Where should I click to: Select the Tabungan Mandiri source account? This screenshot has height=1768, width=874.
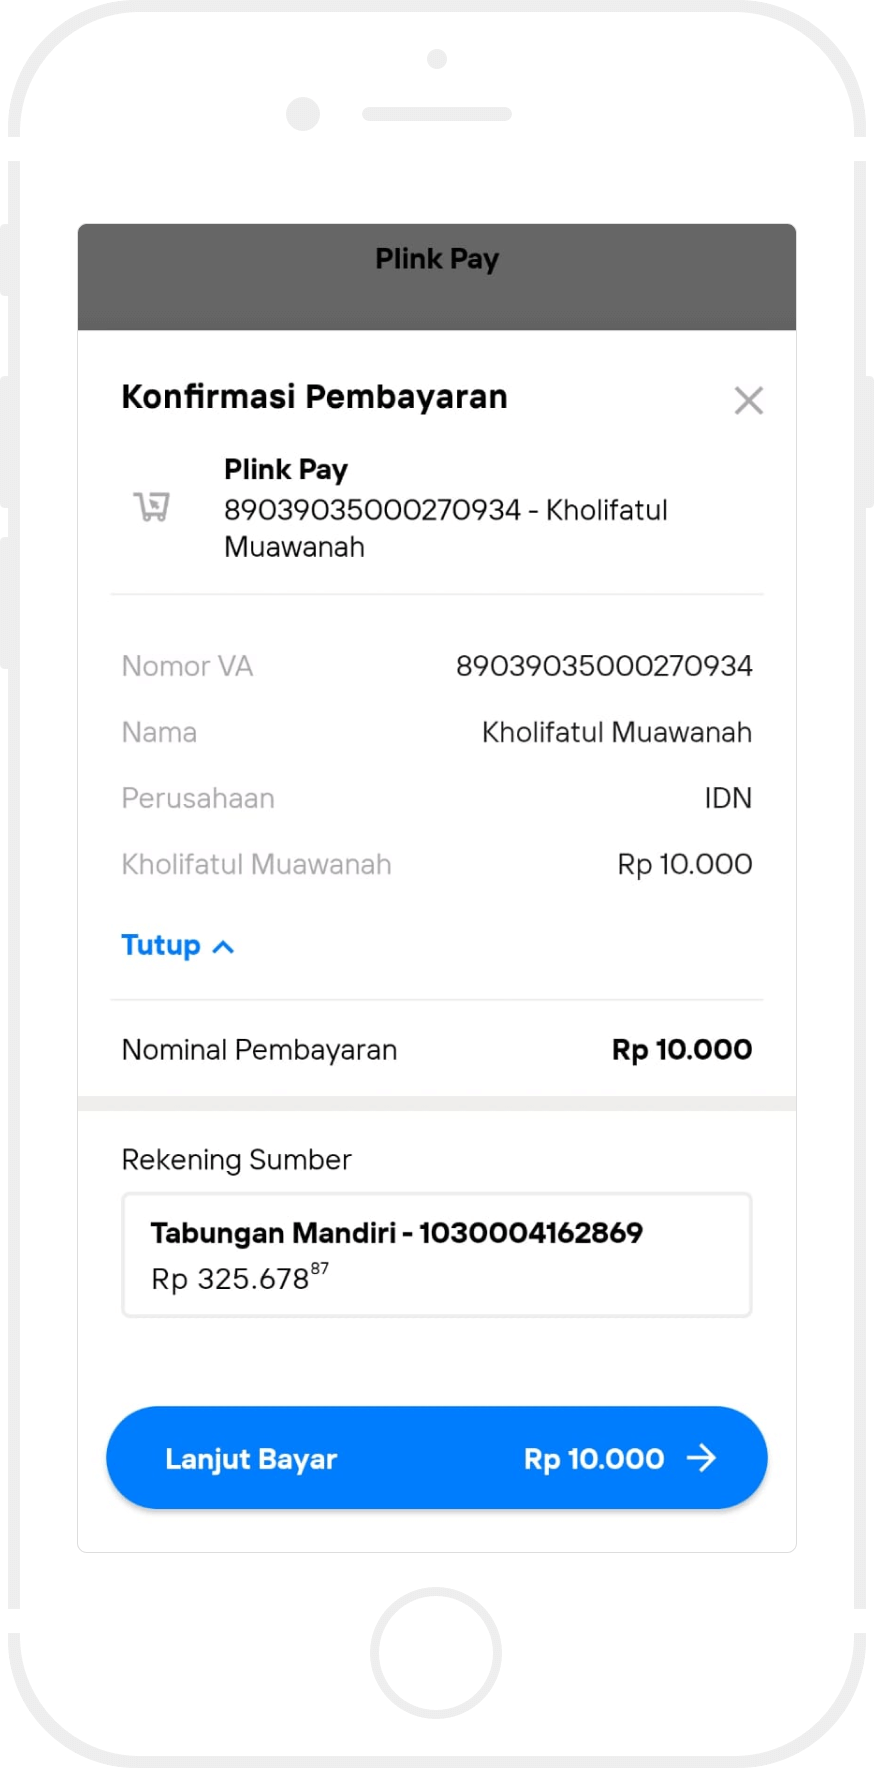(x=436, y=1254)
